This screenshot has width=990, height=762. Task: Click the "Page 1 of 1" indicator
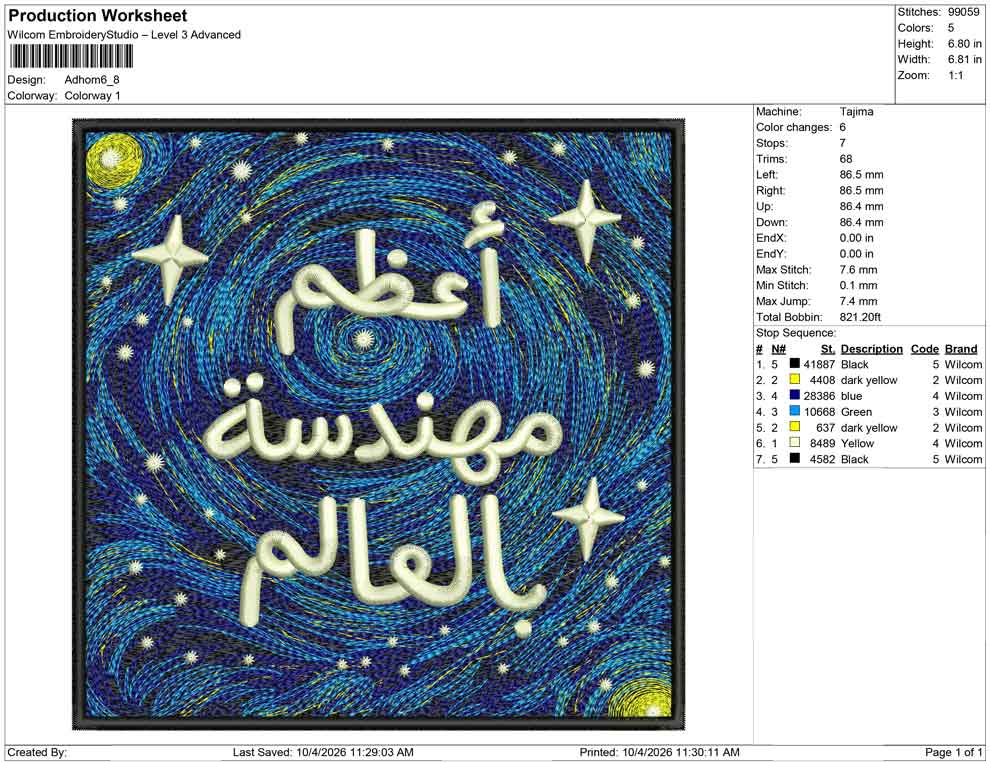pos(954,752)
